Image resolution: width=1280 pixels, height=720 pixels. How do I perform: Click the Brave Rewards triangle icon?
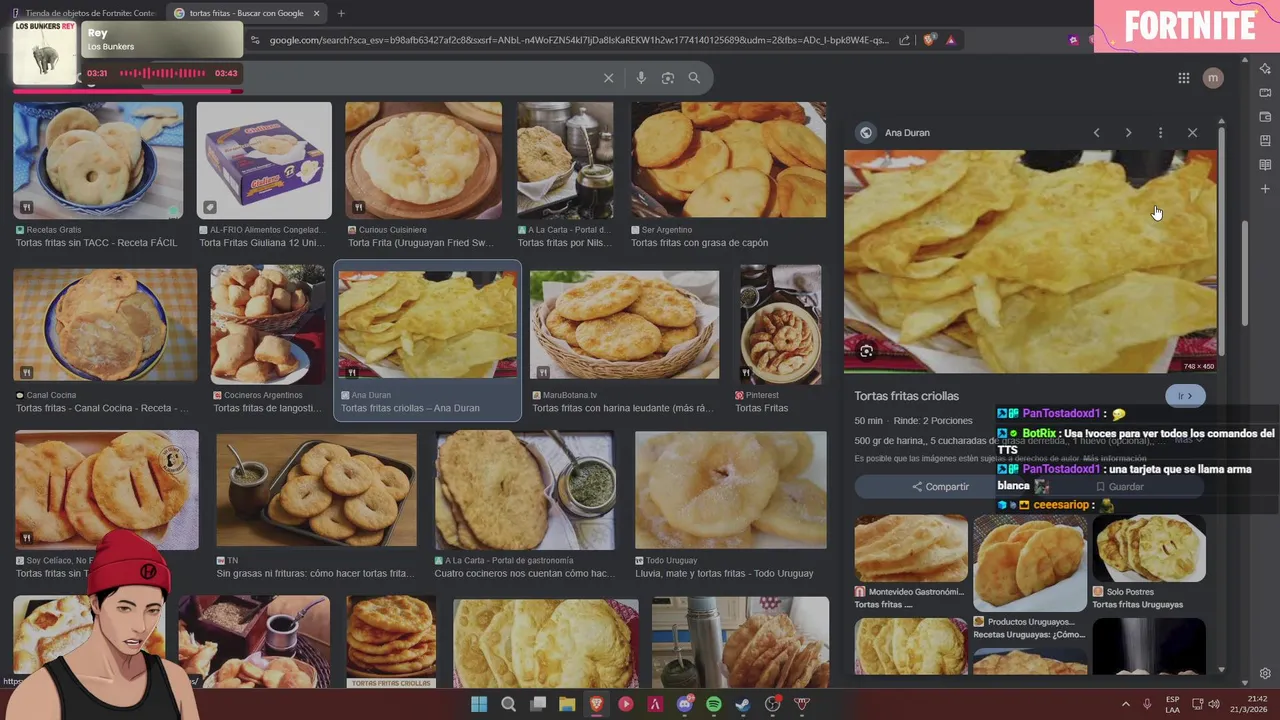(x=950, y=40)
